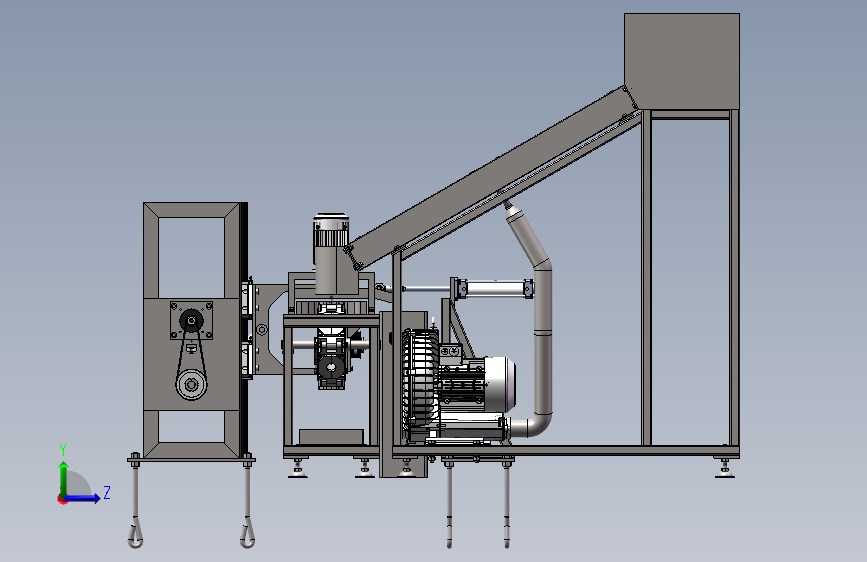Select the far-right leveling foot of tall frame

(x=724, y=468)
